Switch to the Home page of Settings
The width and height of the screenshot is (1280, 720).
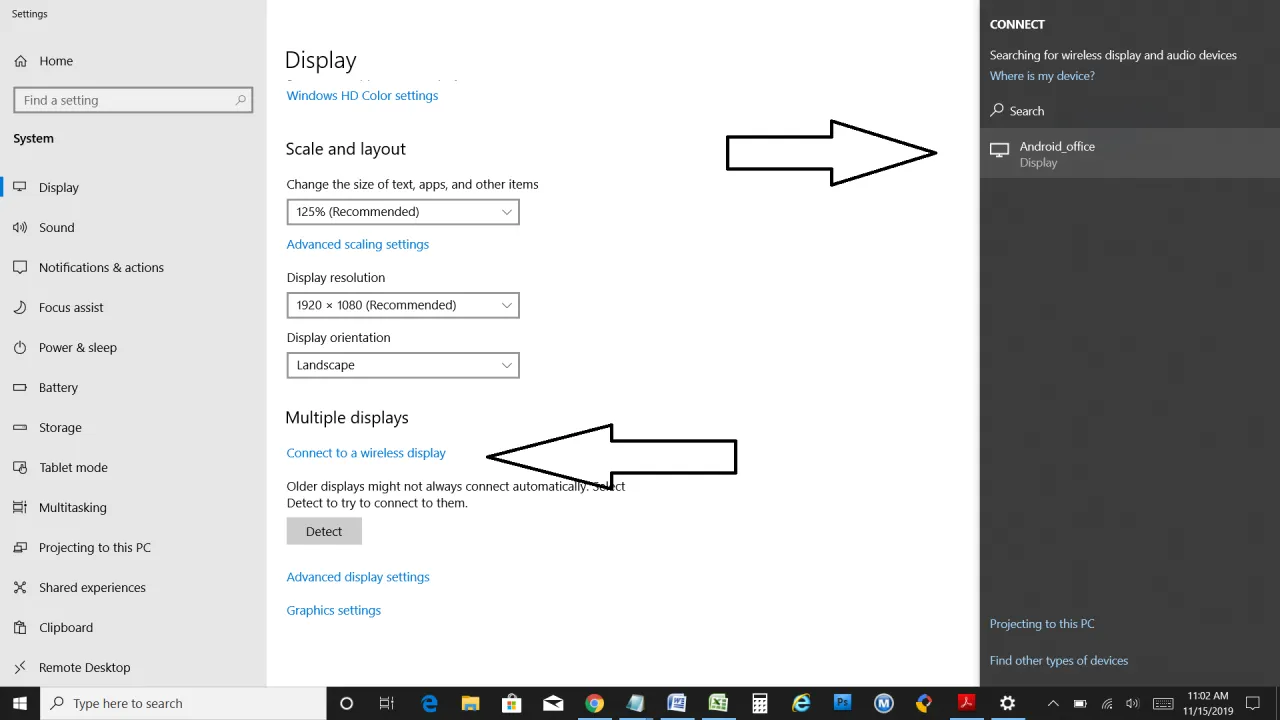55,61
